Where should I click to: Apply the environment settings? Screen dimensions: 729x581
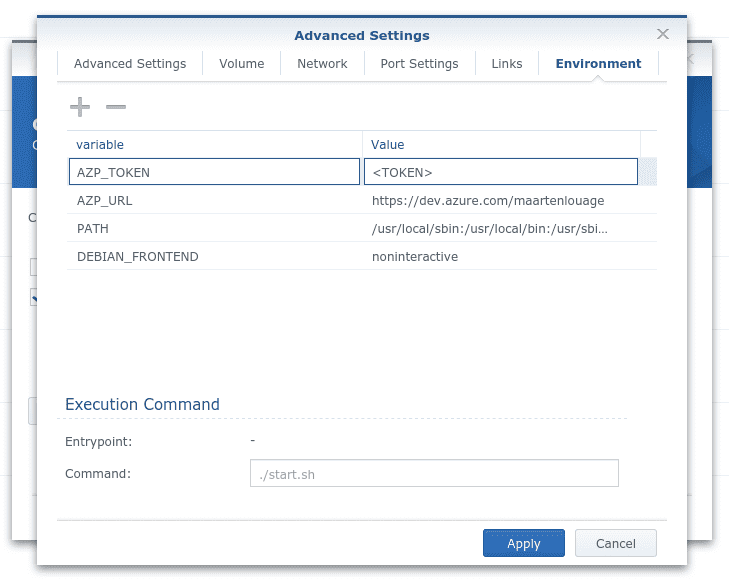click(524, 543)
